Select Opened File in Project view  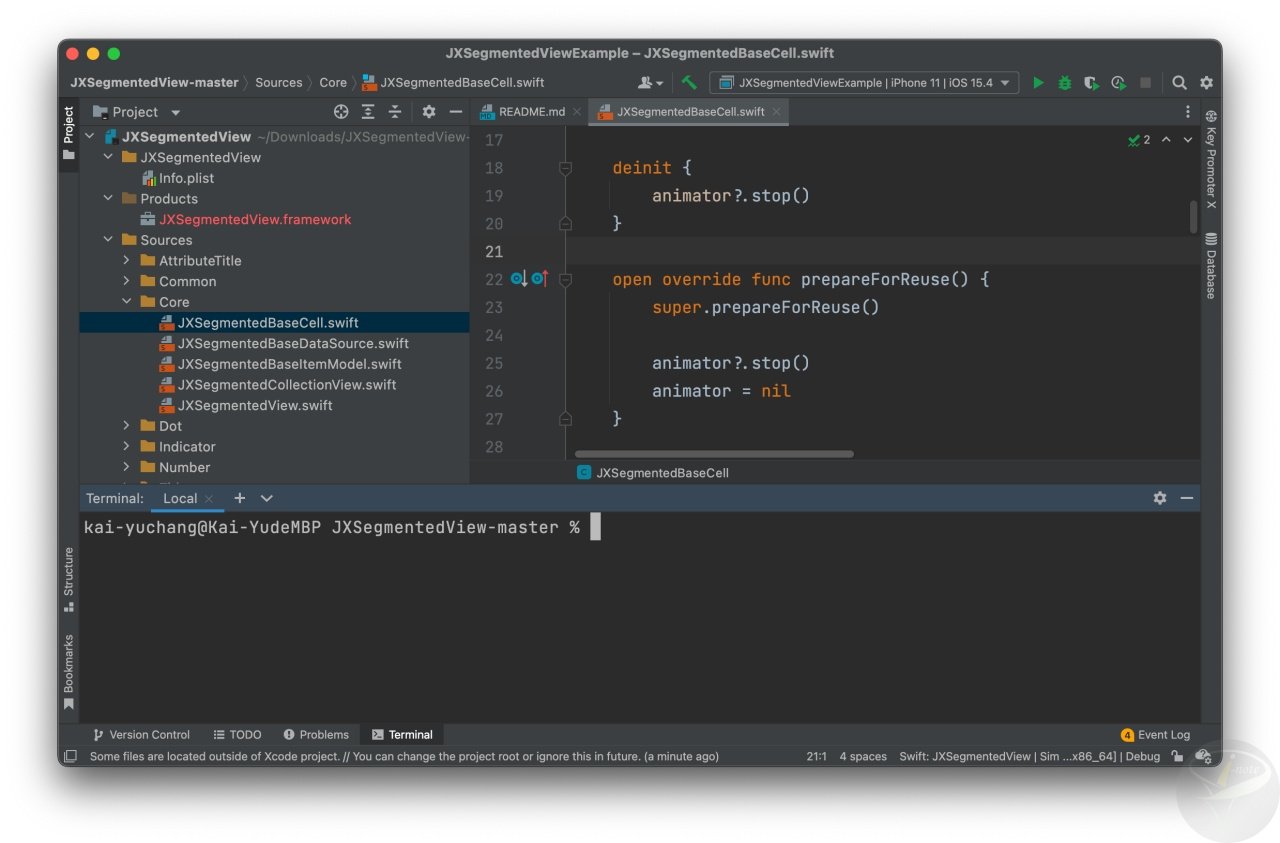(x=341, y=111)
